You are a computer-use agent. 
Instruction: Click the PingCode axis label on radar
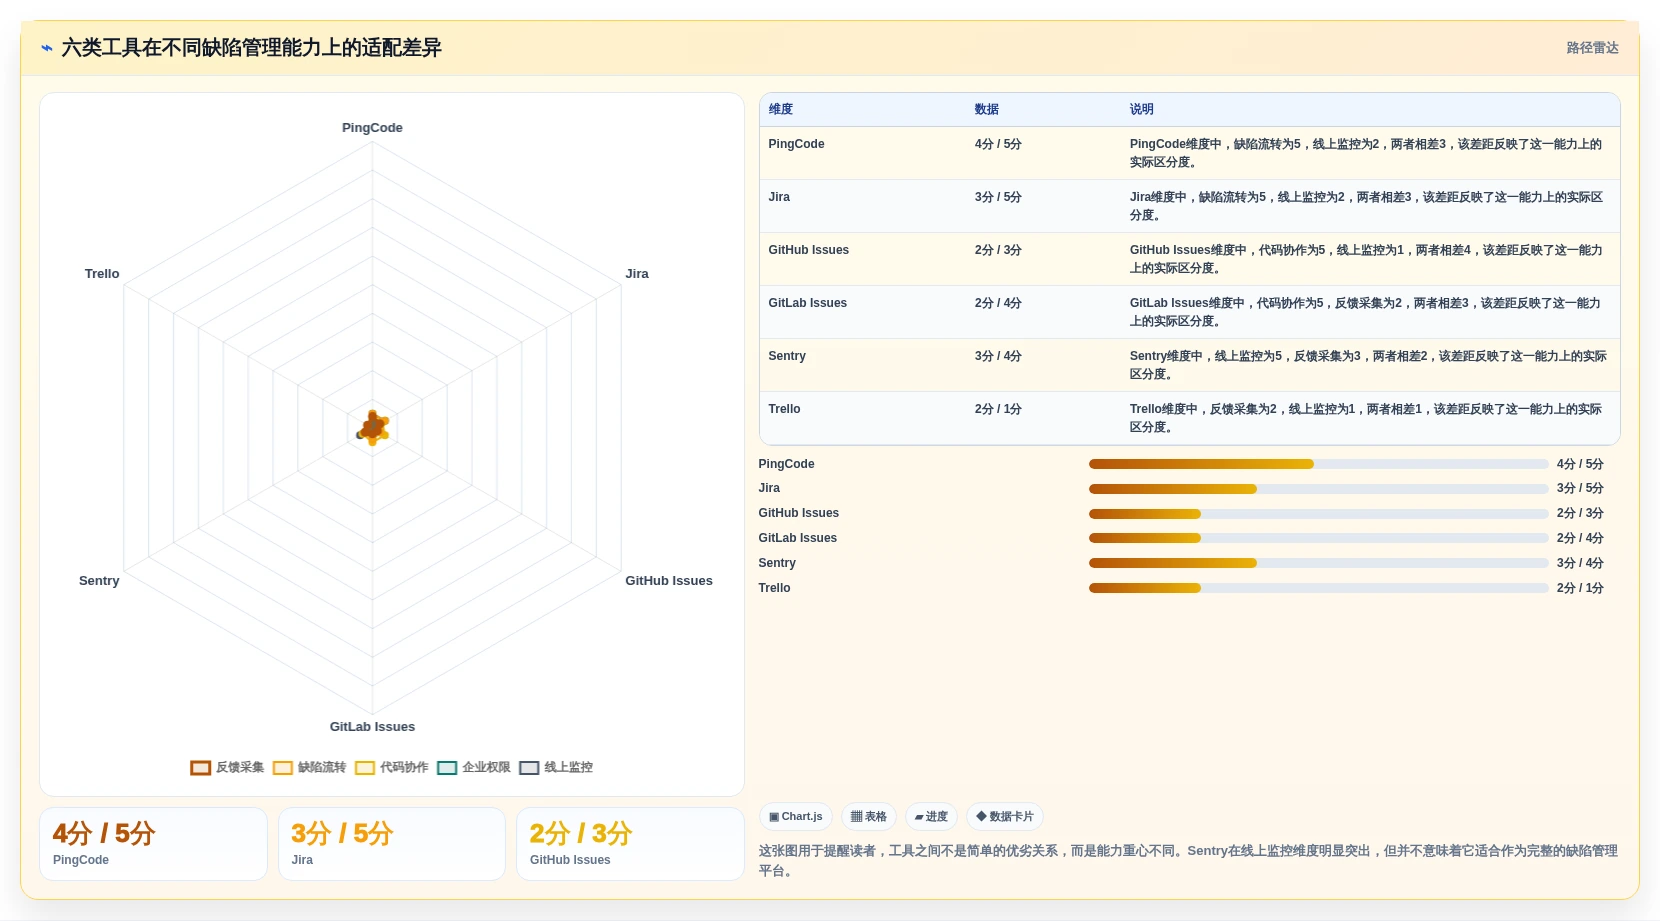point(372,128)
